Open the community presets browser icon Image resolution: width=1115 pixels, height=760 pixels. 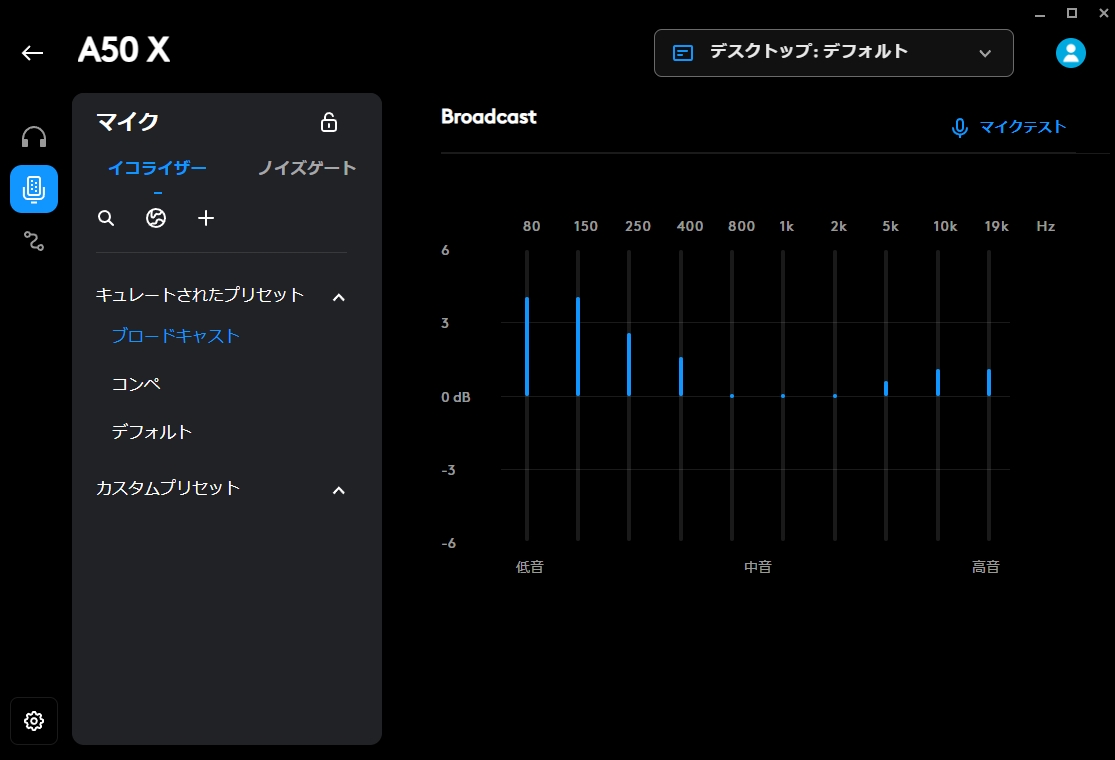[x=156, y=217]
